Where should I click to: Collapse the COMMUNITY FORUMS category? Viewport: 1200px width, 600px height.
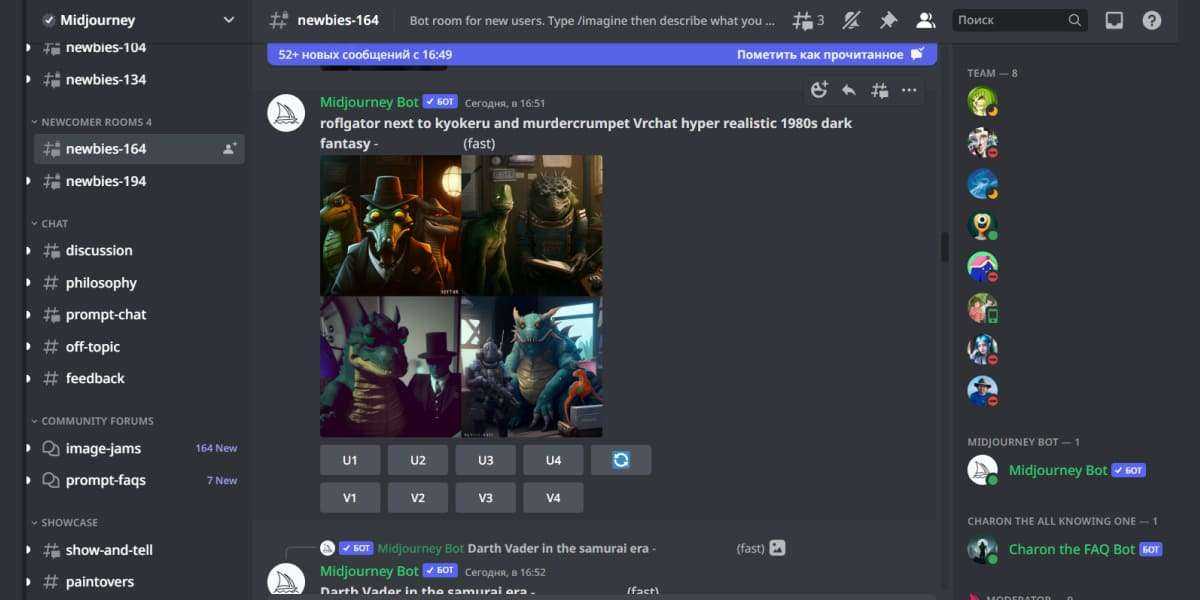click(97, 421)
